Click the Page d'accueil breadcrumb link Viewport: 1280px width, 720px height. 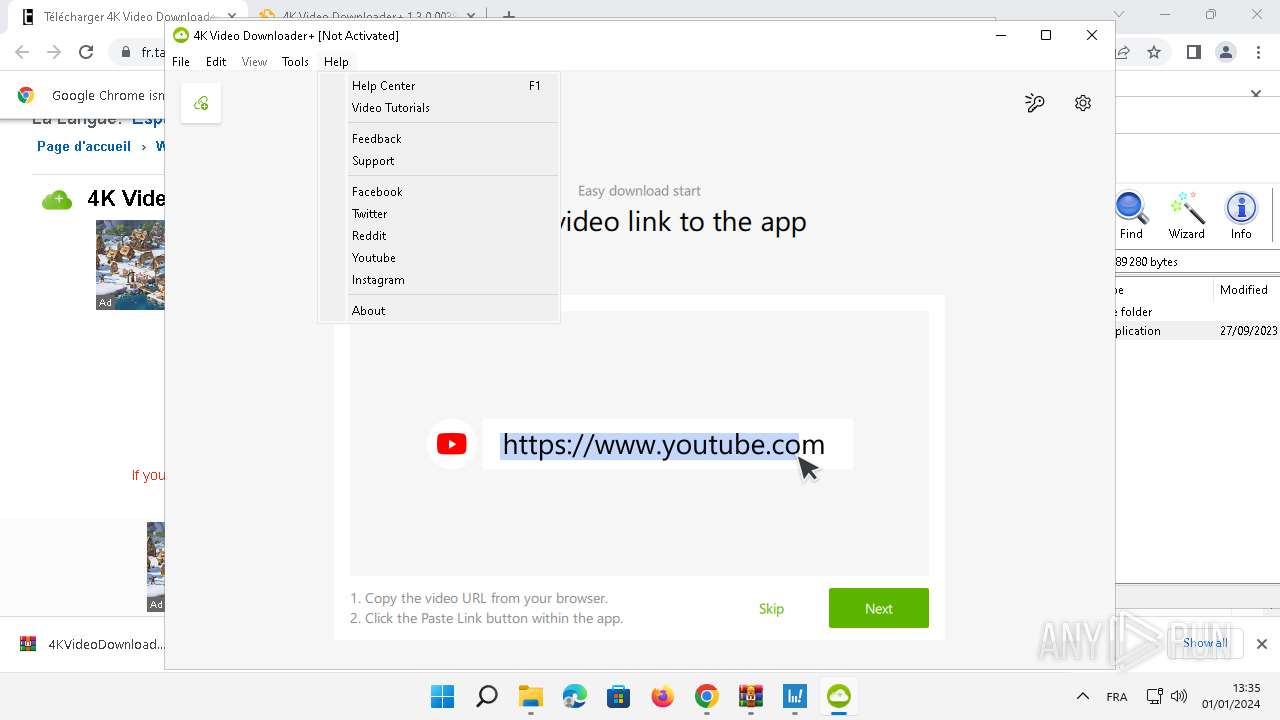(x=84, y=146)
